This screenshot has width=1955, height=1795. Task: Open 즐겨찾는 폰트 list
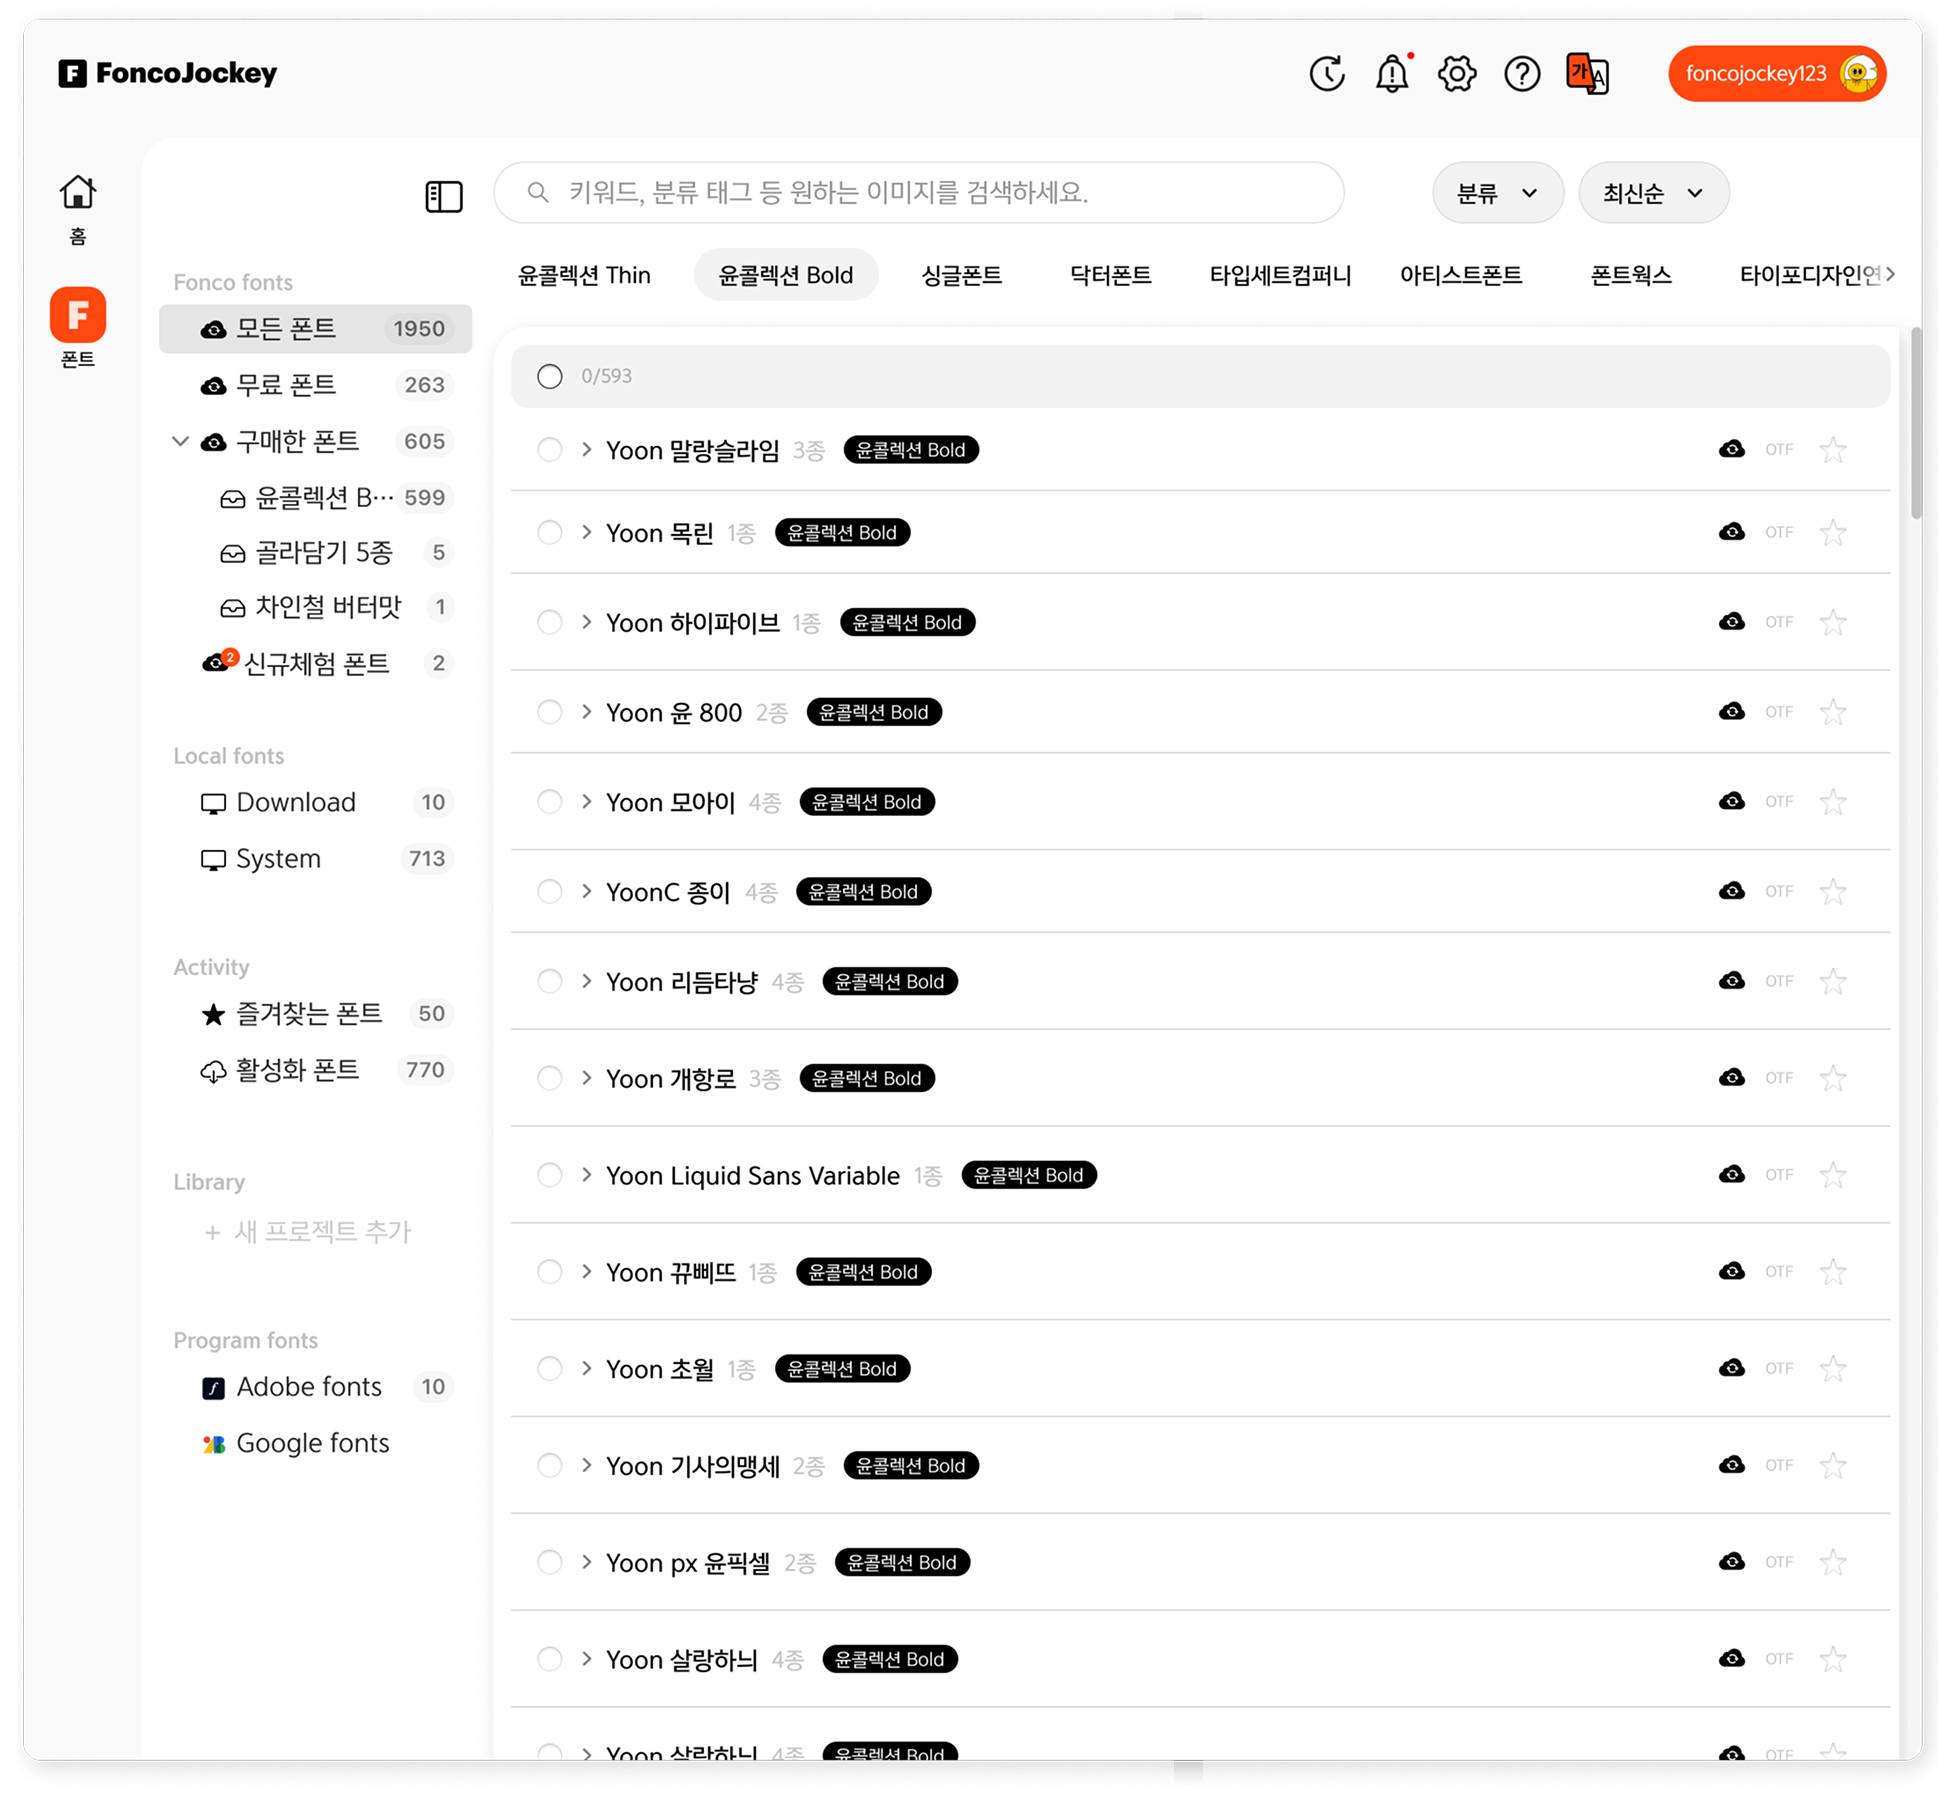316,1014
